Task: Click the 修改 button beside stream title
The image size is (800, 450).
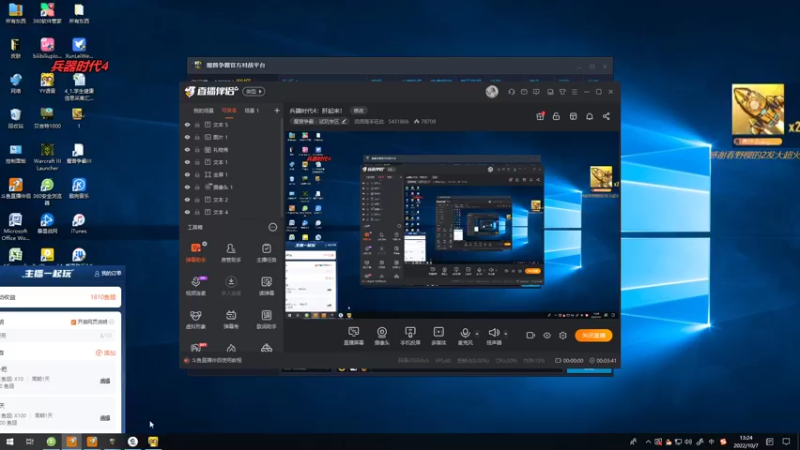Action: (x=359, y=111)
